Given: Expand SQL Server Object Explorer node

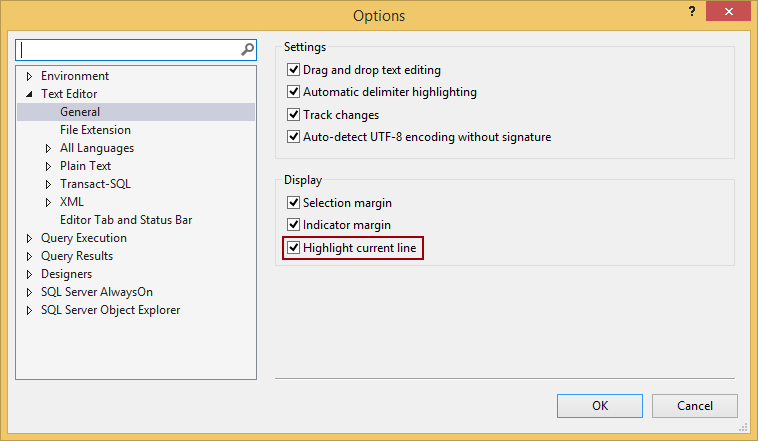Looking at the screenshot, I should (x=29, y=310).
